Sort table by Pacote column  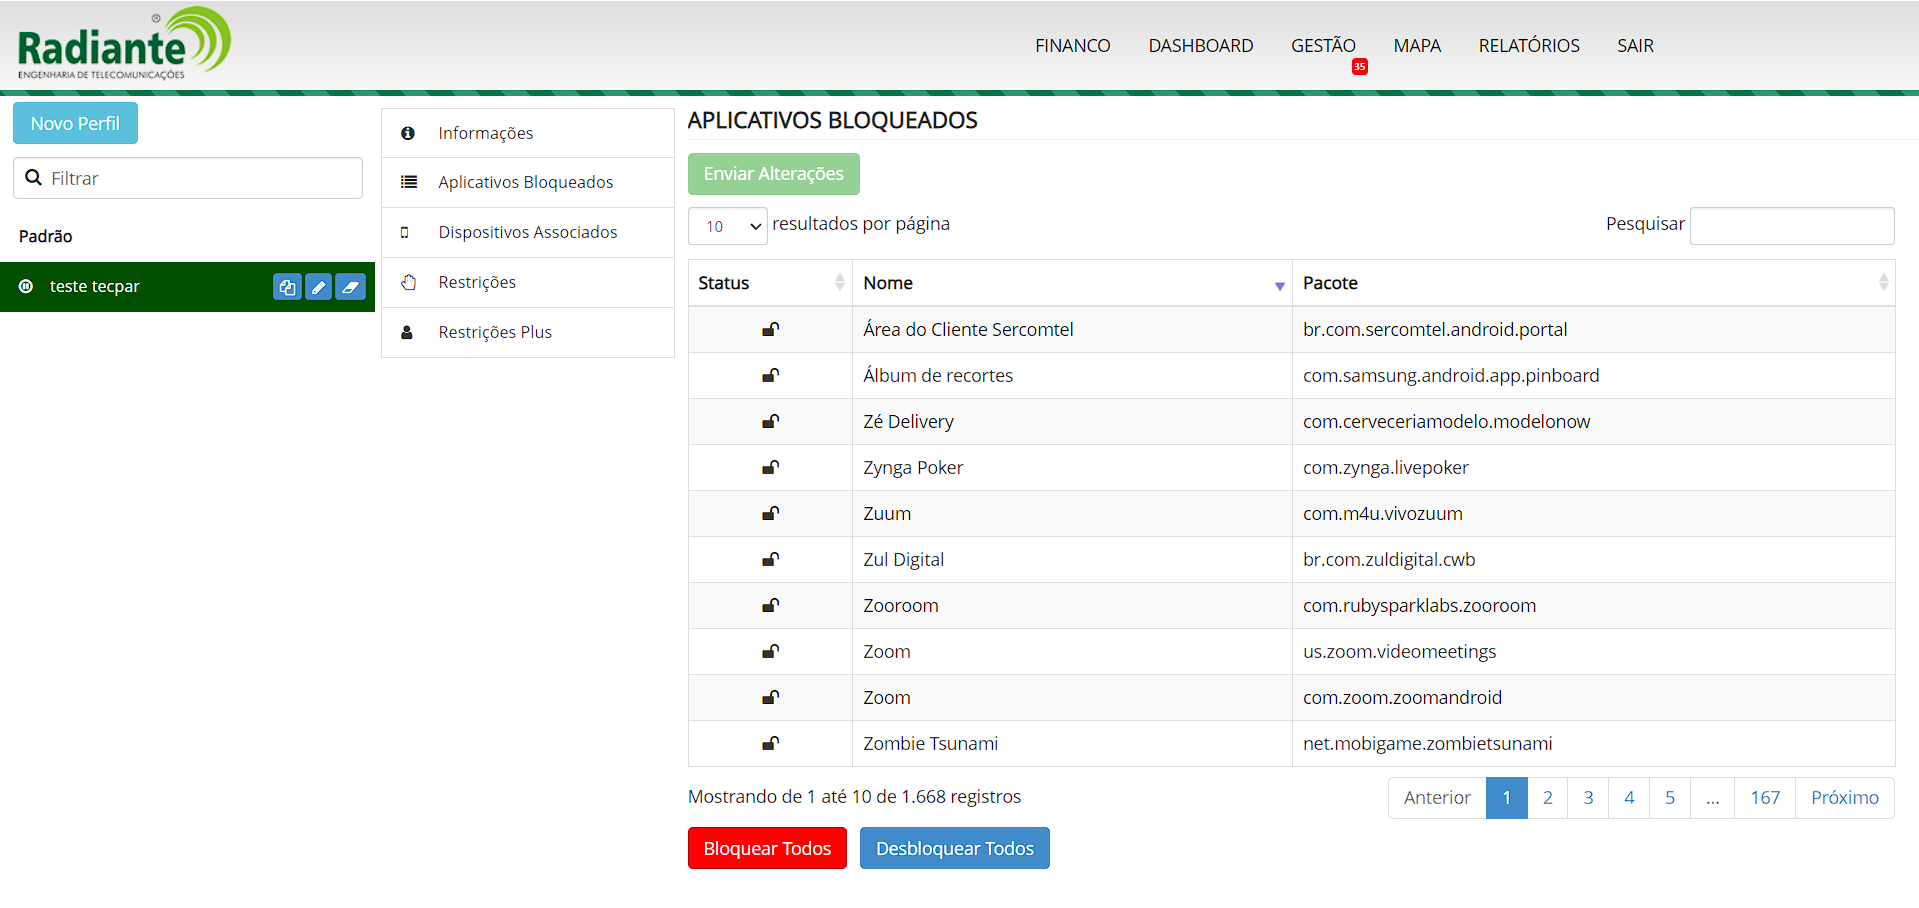pos(1592,283)
